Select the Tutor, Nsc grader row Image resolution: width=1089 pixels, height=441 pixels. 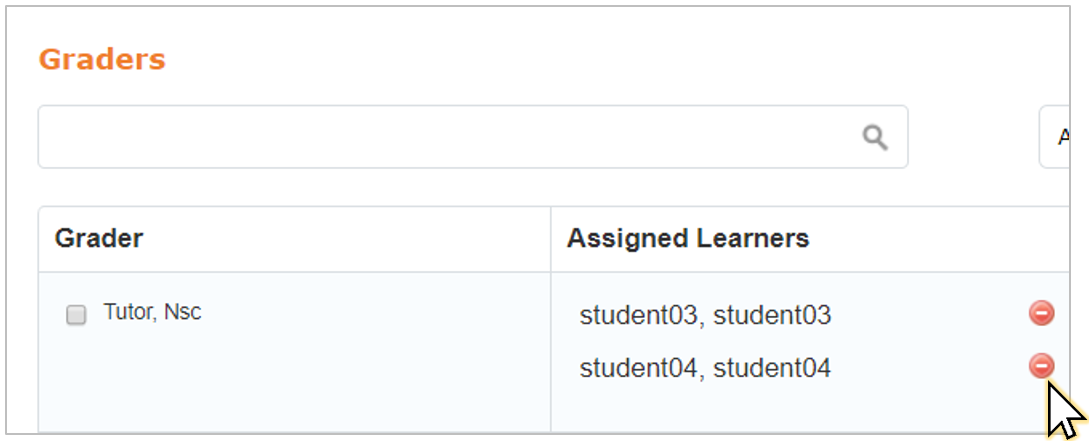pos(554,353)
